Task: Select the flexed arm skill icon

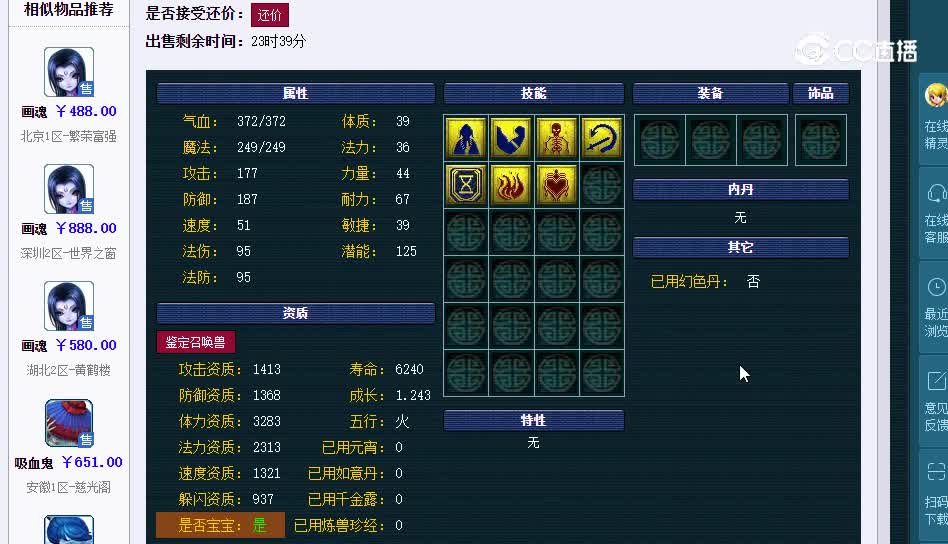Action: [511, 138]
